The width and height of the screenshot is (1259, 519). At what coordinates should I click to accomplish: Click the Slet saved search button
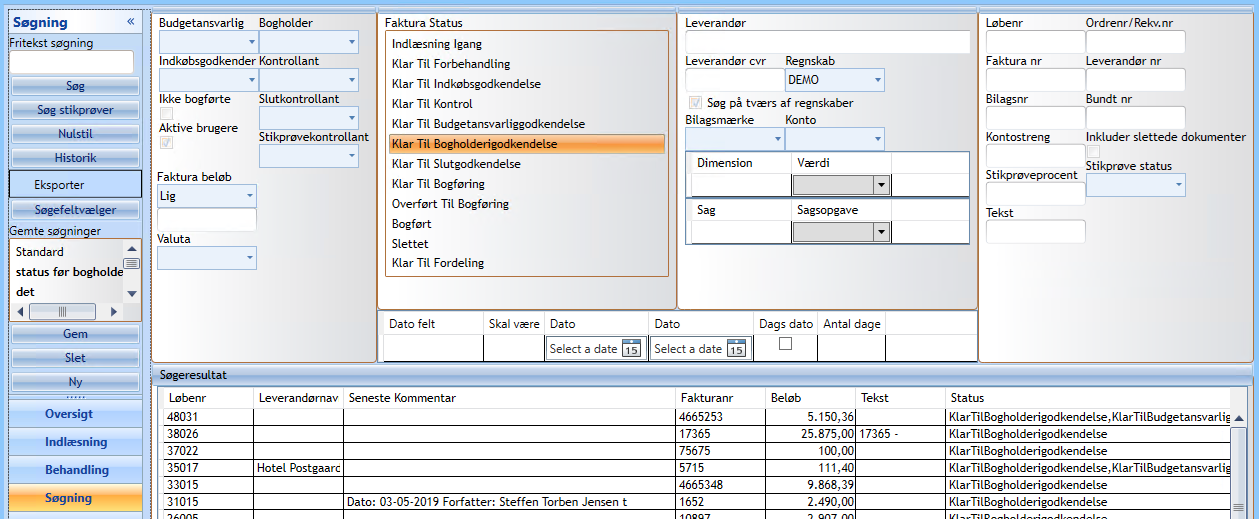click(75, 358)
